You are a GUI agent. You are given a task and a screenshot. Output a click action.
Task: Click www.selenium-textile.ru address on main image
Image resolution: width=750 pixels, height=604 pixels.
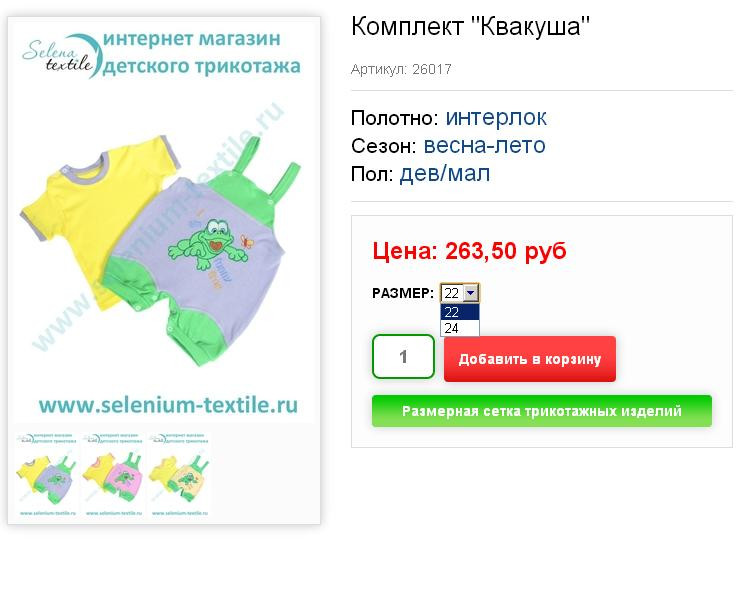point(168,405)
